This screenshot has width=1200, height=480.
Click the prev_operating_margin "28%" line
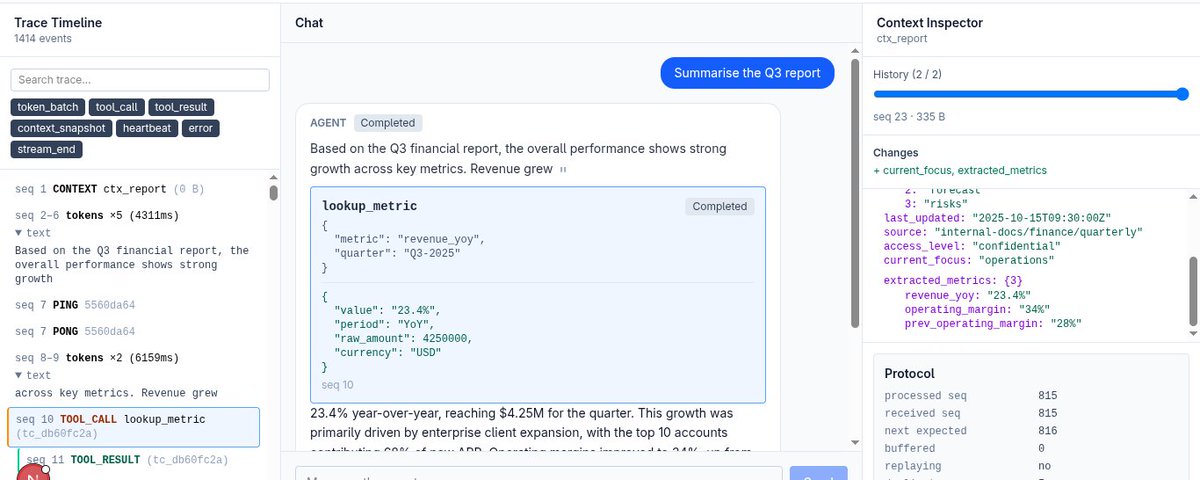992,323
